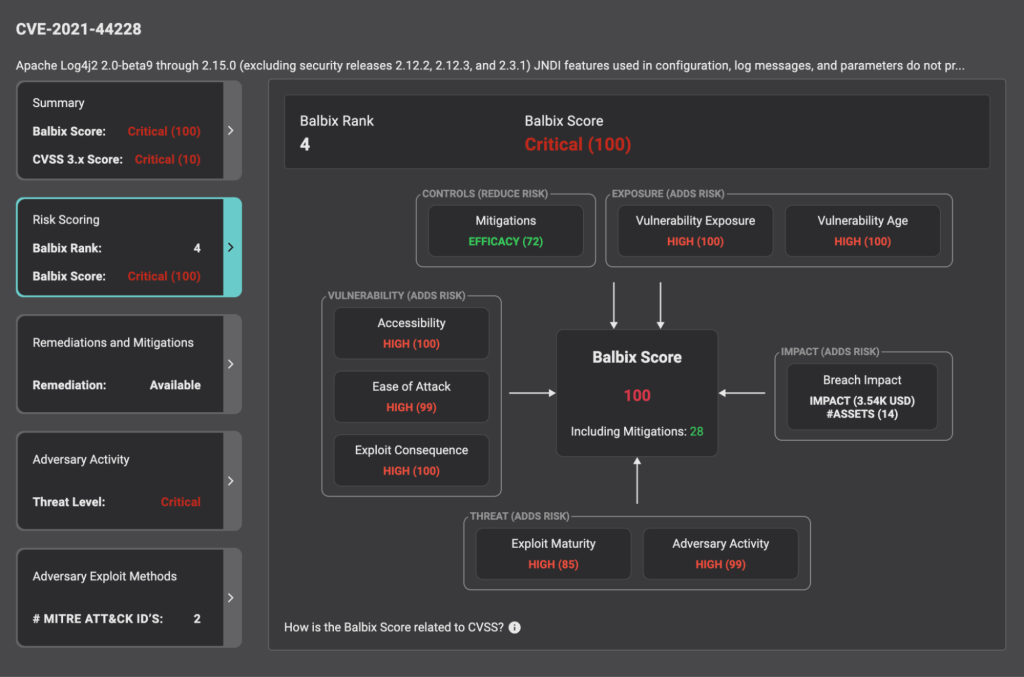Click the Threat Level 'Critical' value
The width and height of the screenshot is (1024, 677).
coord(181,502)
